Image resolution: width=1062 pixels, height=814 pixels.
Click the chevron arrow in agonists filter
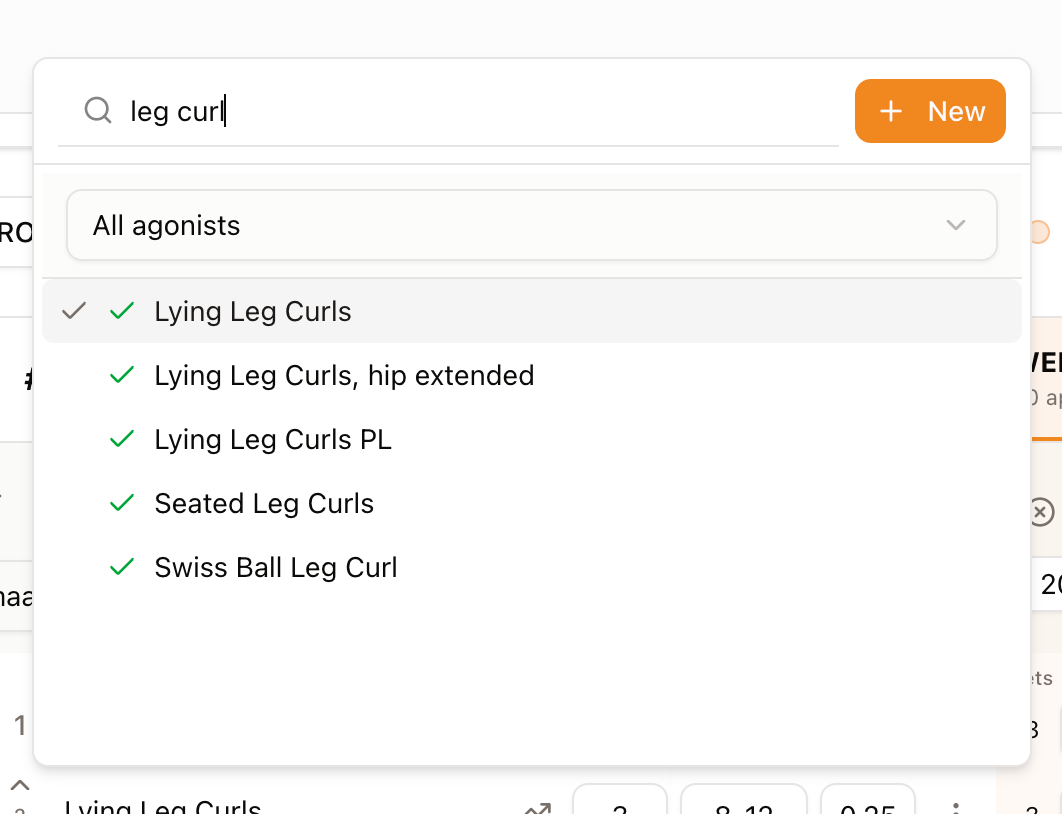[x=956, y=225]
